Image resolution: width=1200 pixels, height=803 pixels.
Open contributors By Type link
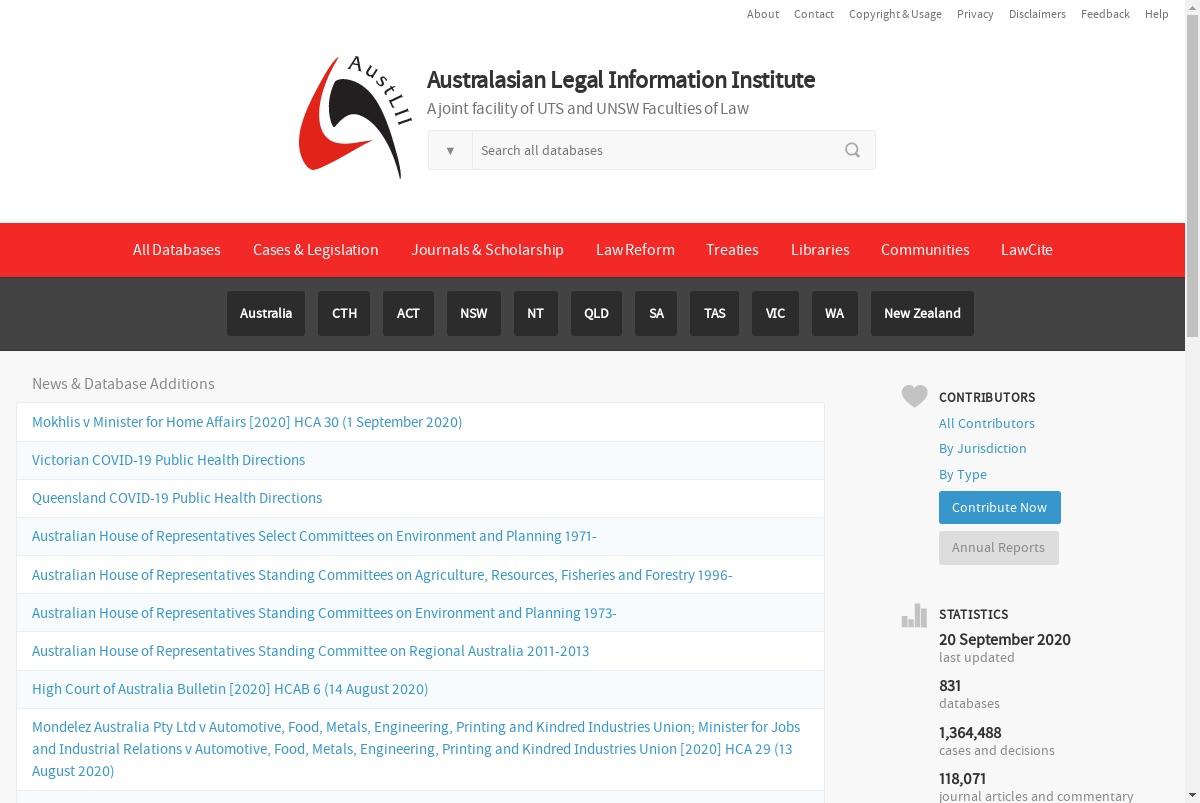(x=963, y=474)
